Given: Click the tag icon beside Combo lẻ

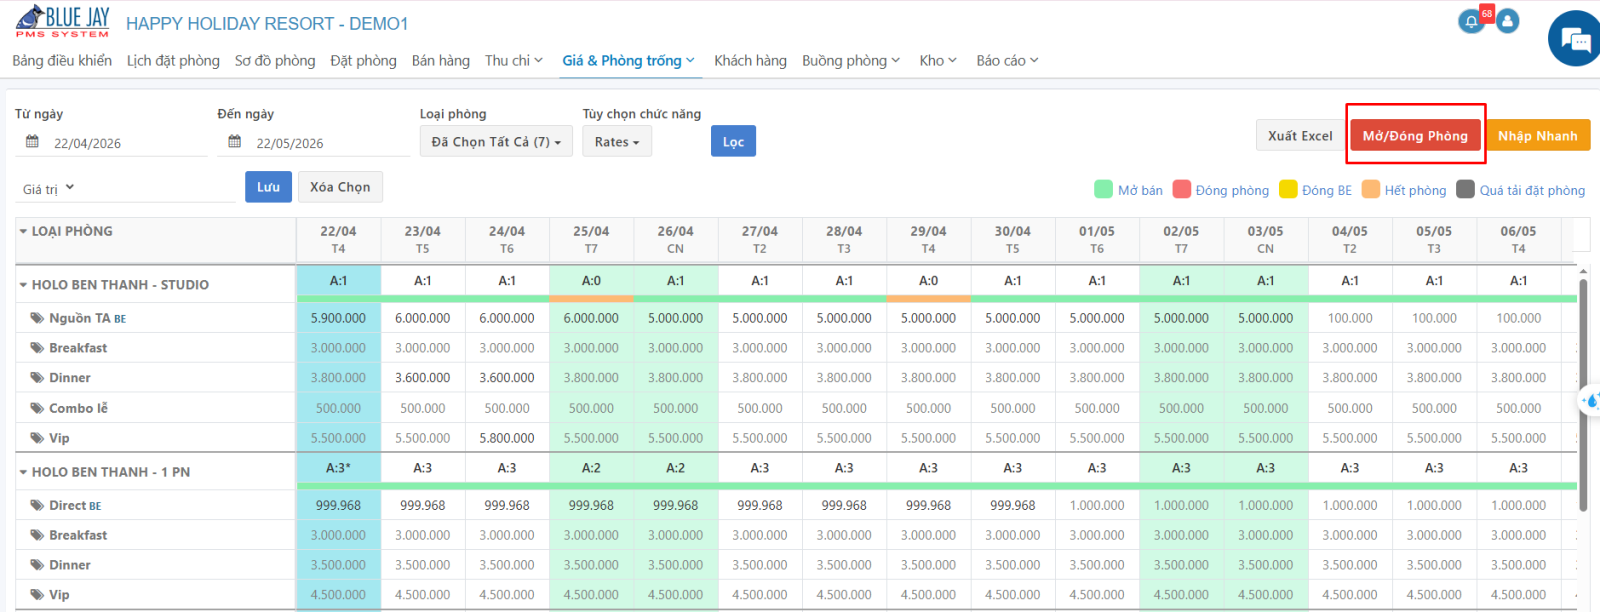Looking at the screenshot, I should coord(37,408).
